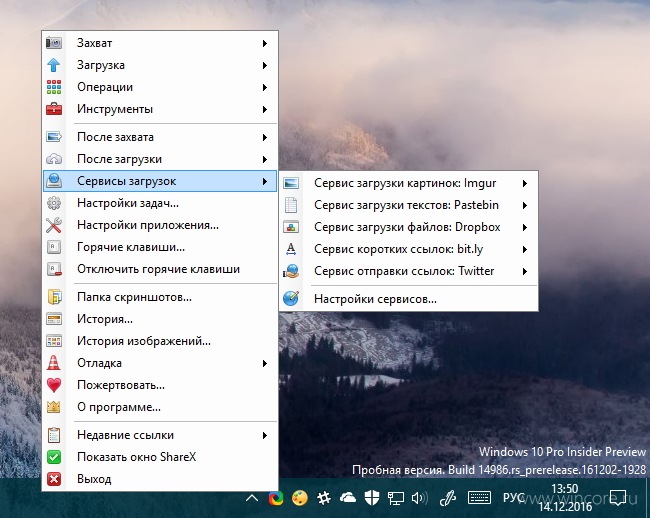Expand the Twitter link sharing arrow
The height and width of the screenshot is (518, 650).
pyautogui.click(x=525, y=271)
